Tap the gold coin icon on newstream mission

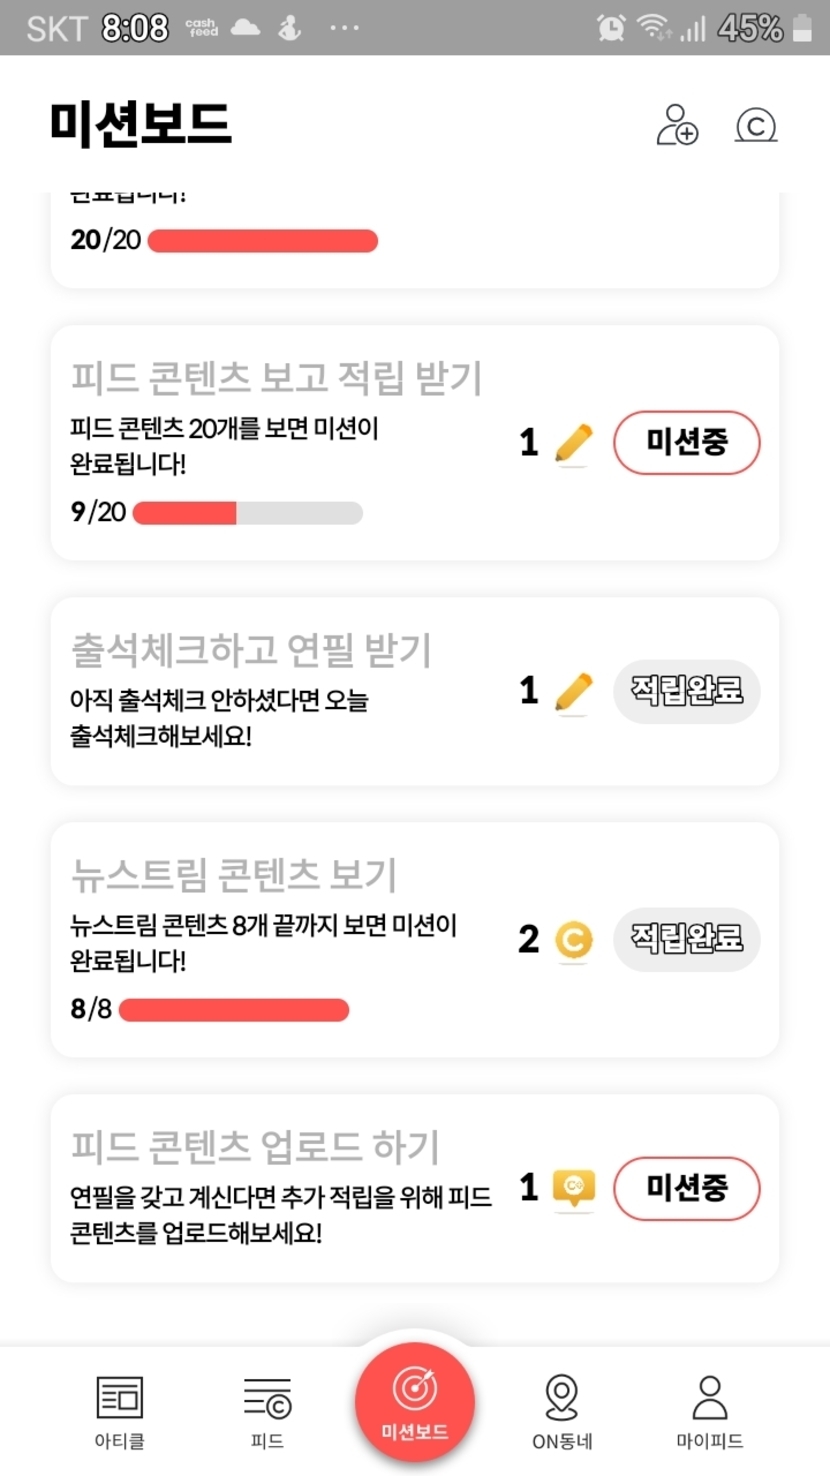[x=573, y=940]
